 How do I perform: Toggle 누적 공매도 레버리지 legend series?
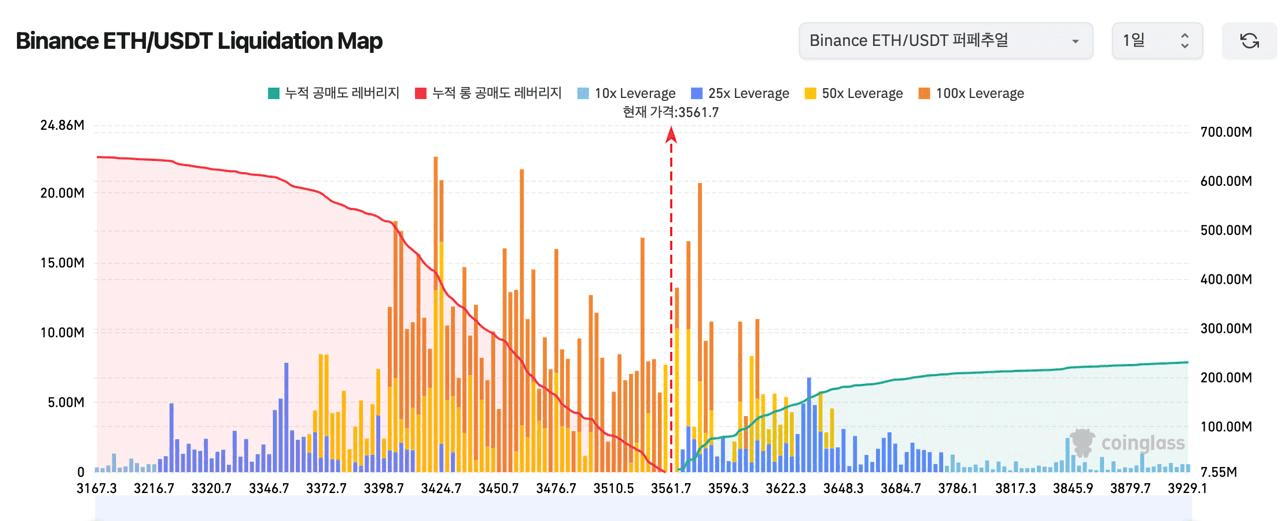(333, 93)
